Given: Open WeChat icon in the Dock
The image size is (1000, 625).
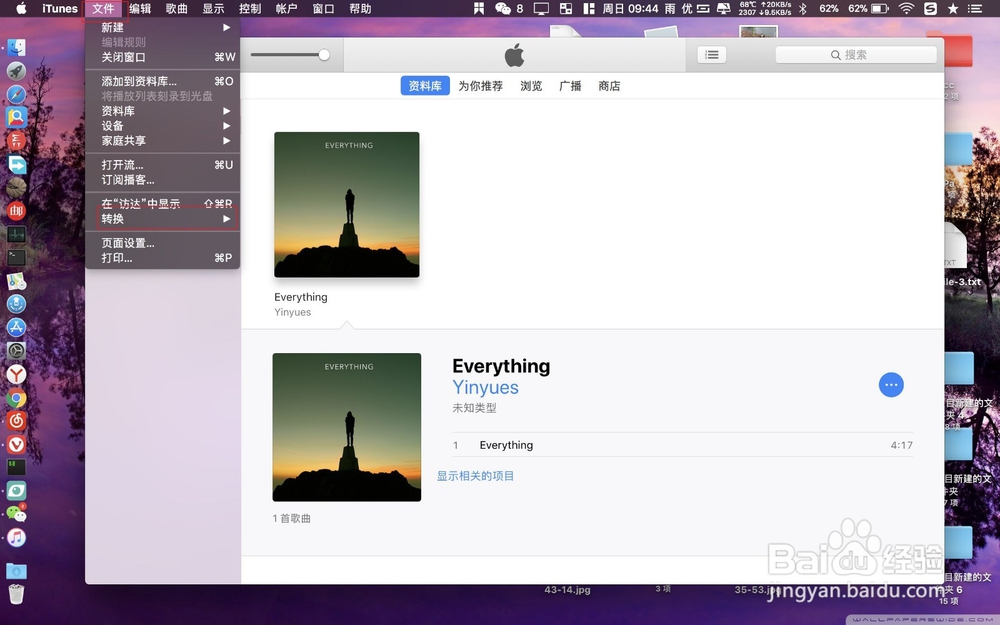Looking at the screenshot, I should (x=17, y=514).
